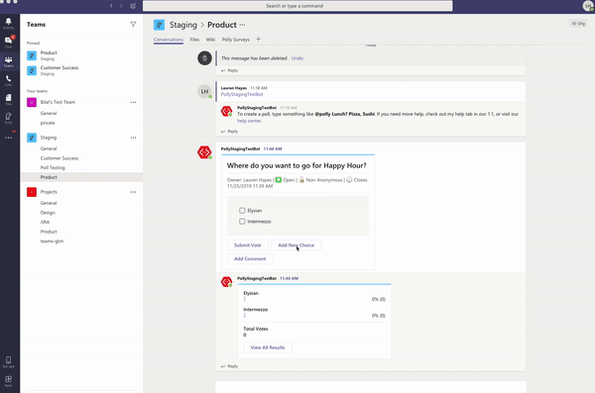The image size is (595, 393).
Task: Go back with the left arrow
Action: (x=111, y=6)
